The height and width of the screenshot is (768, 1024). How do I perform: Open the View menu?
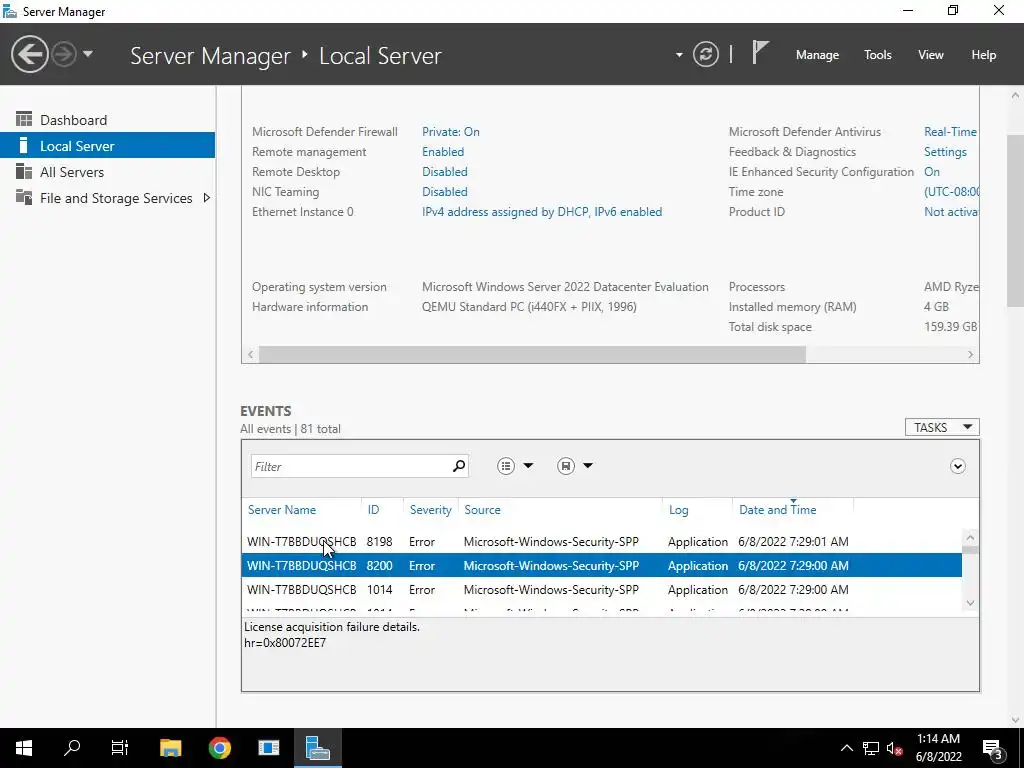pos(930,55)
